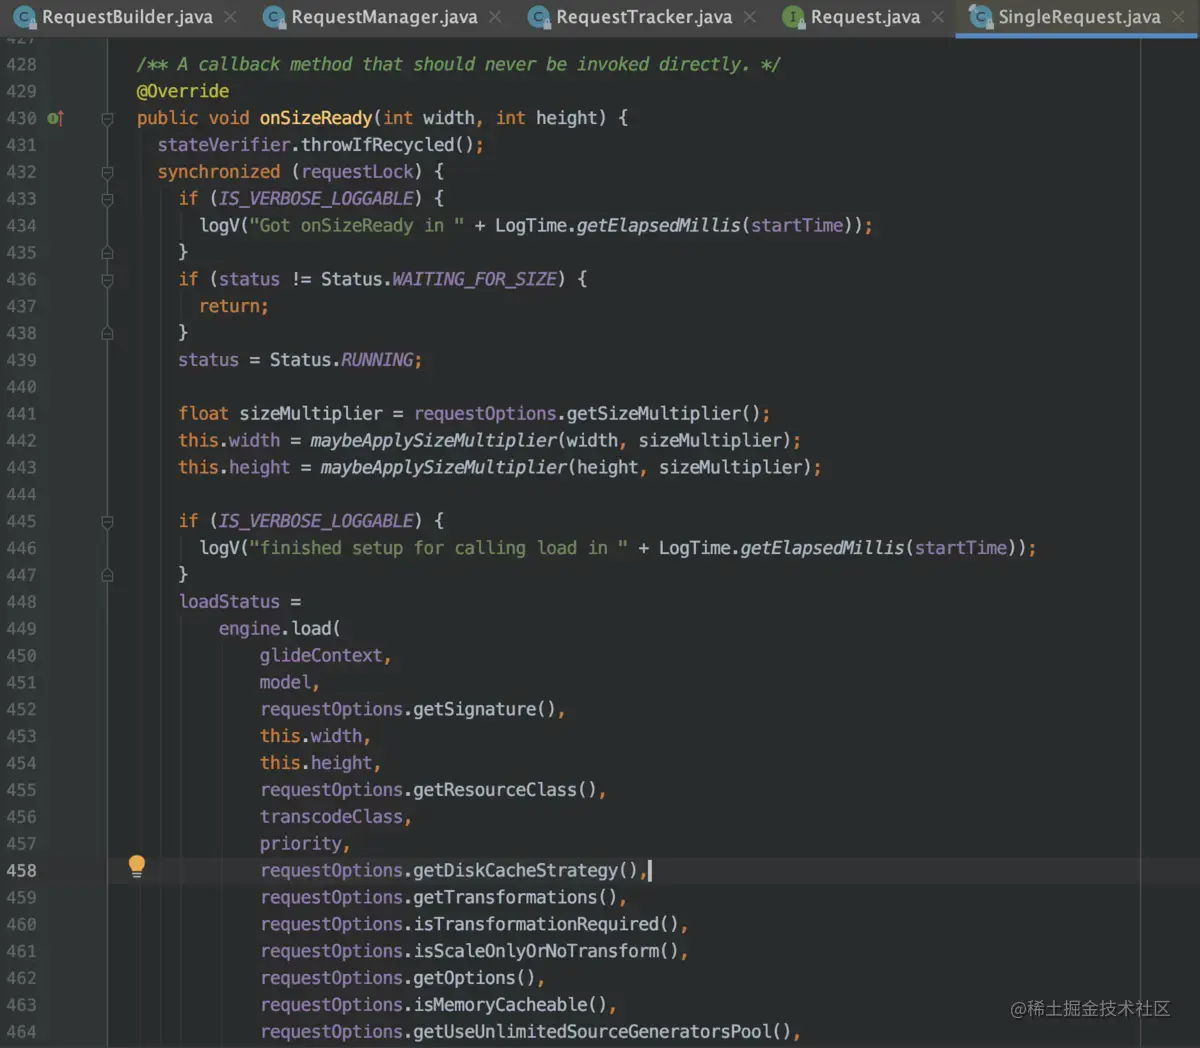Image resolution: width=1200 pixels, height=1048 pixels.
Task: Fold the status check if block on line 436
Action: [x=107, y=280]
